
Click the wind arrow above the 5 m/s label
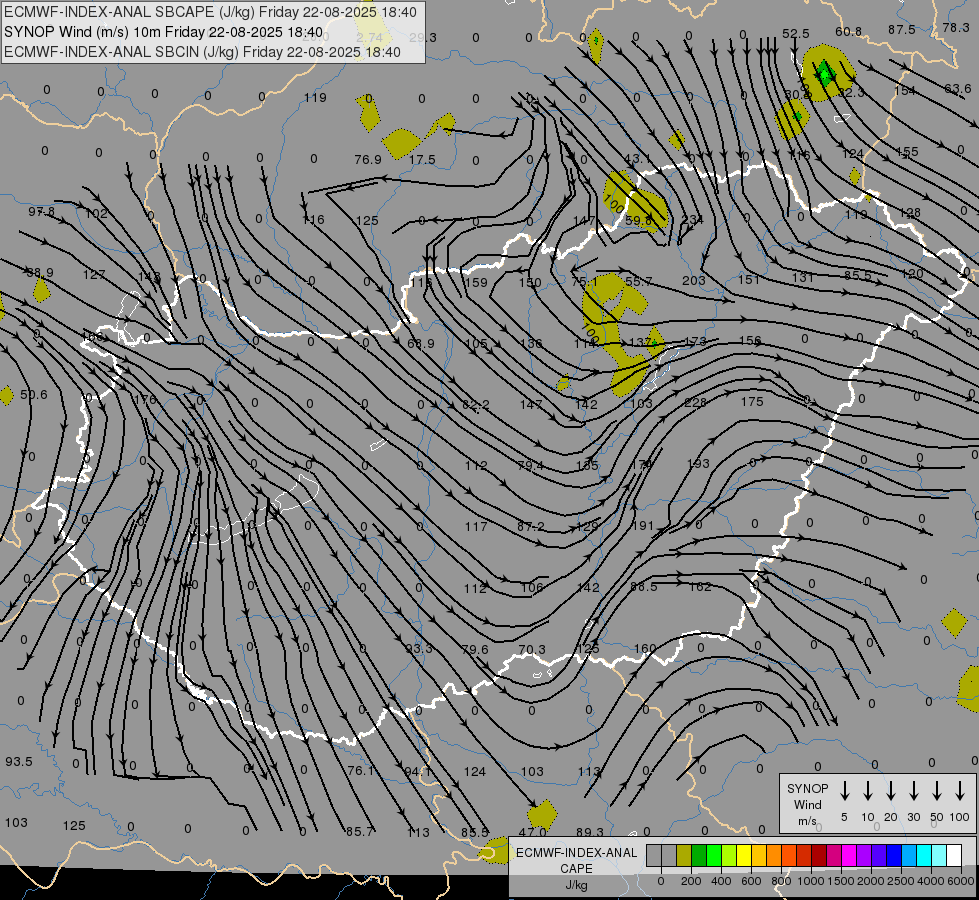(844, 791)
